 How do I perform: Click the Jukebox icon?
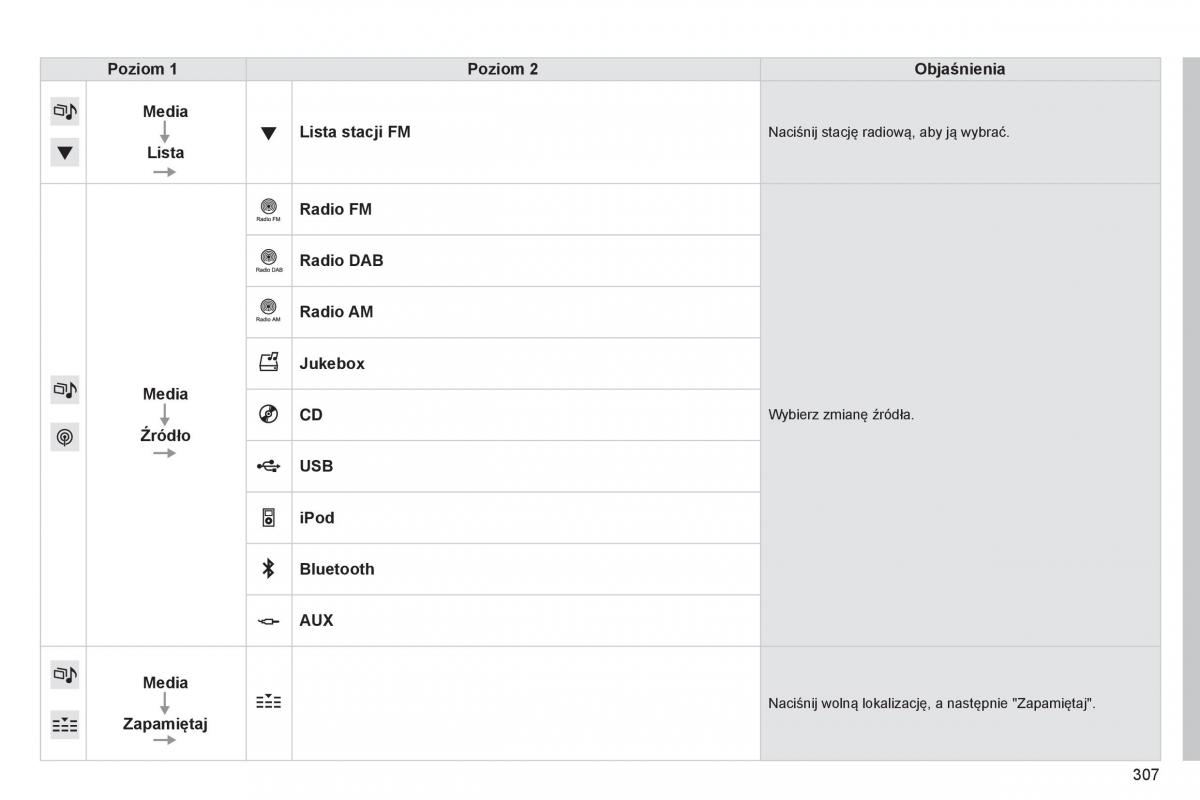[268, 363]
